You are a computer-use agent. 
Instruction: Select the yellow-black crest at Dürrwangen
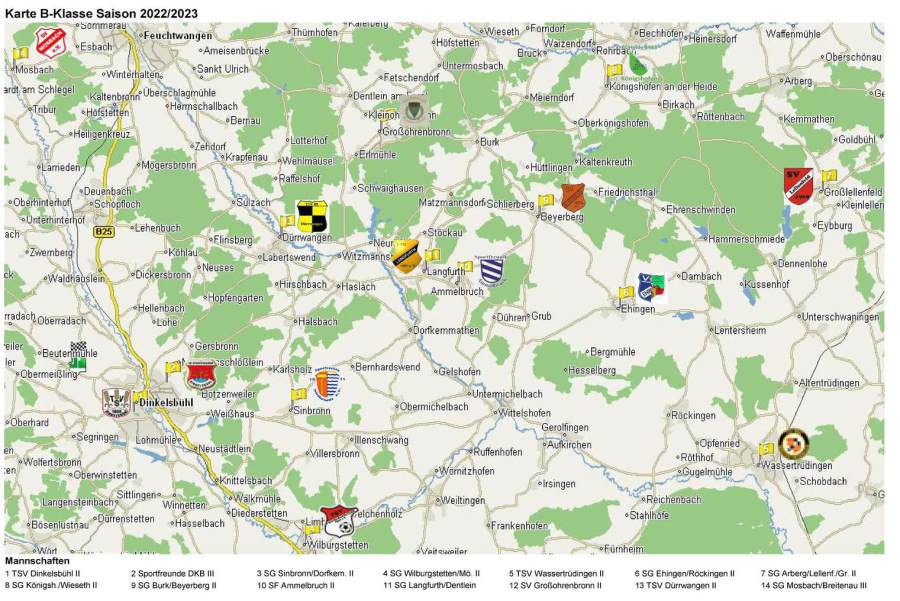pos(312,215)
